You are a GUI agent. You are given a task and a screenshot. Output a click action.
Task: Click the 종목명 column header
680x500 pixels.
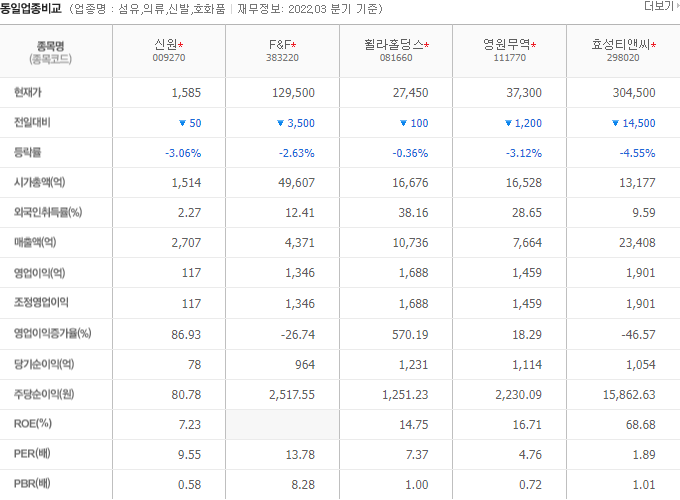click(51, 46)
